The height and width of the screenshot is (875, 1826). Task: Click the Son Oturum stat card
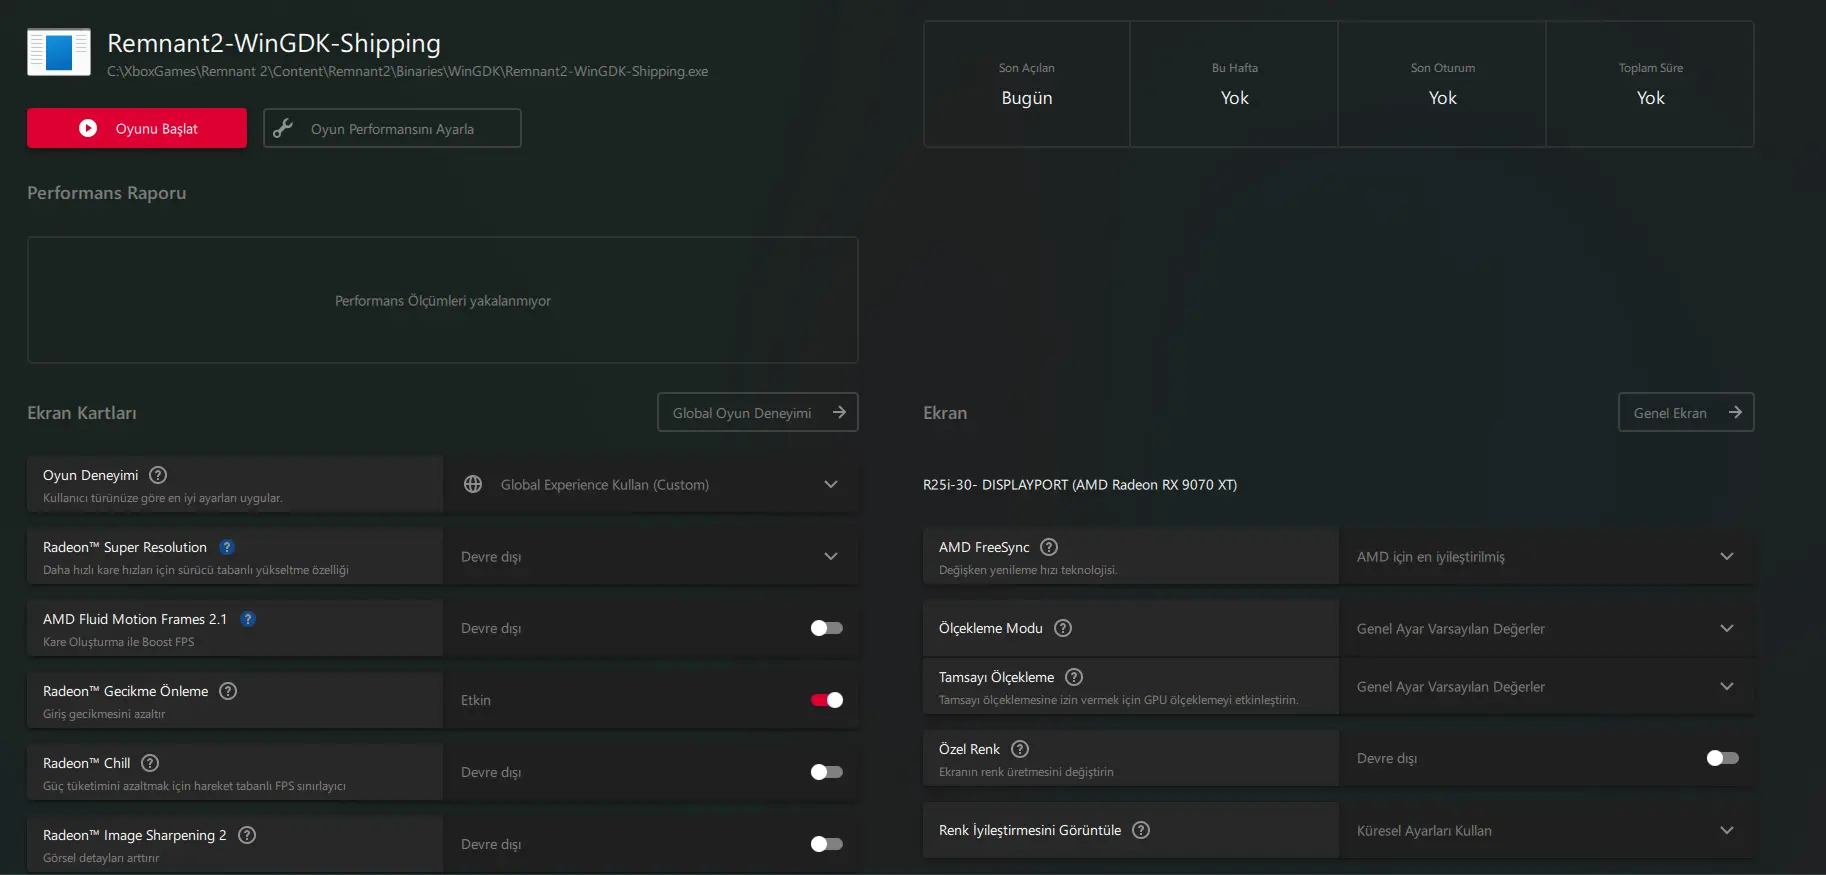click(1443, 84)
